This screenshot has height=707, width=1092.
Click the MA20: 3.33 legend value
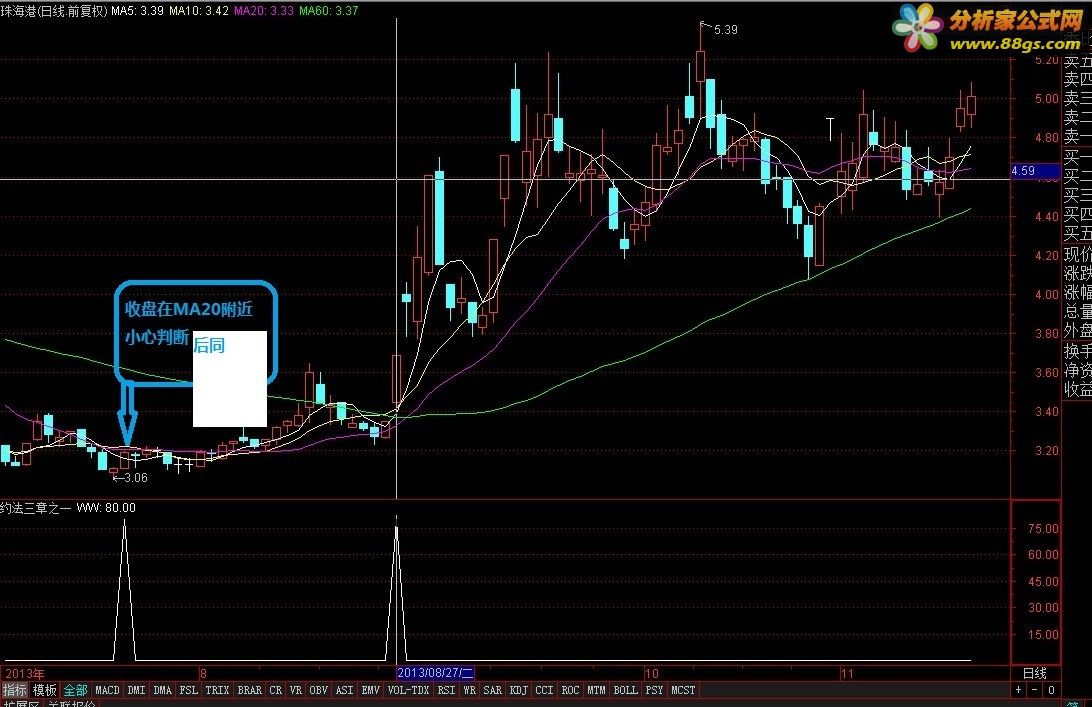tap(263, 10)
